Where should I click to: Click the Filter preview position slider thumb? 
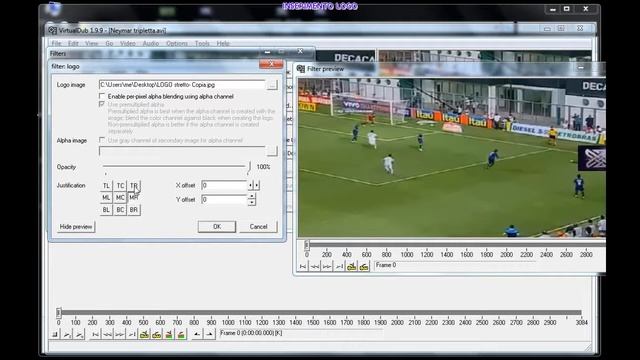pos(307,245)
